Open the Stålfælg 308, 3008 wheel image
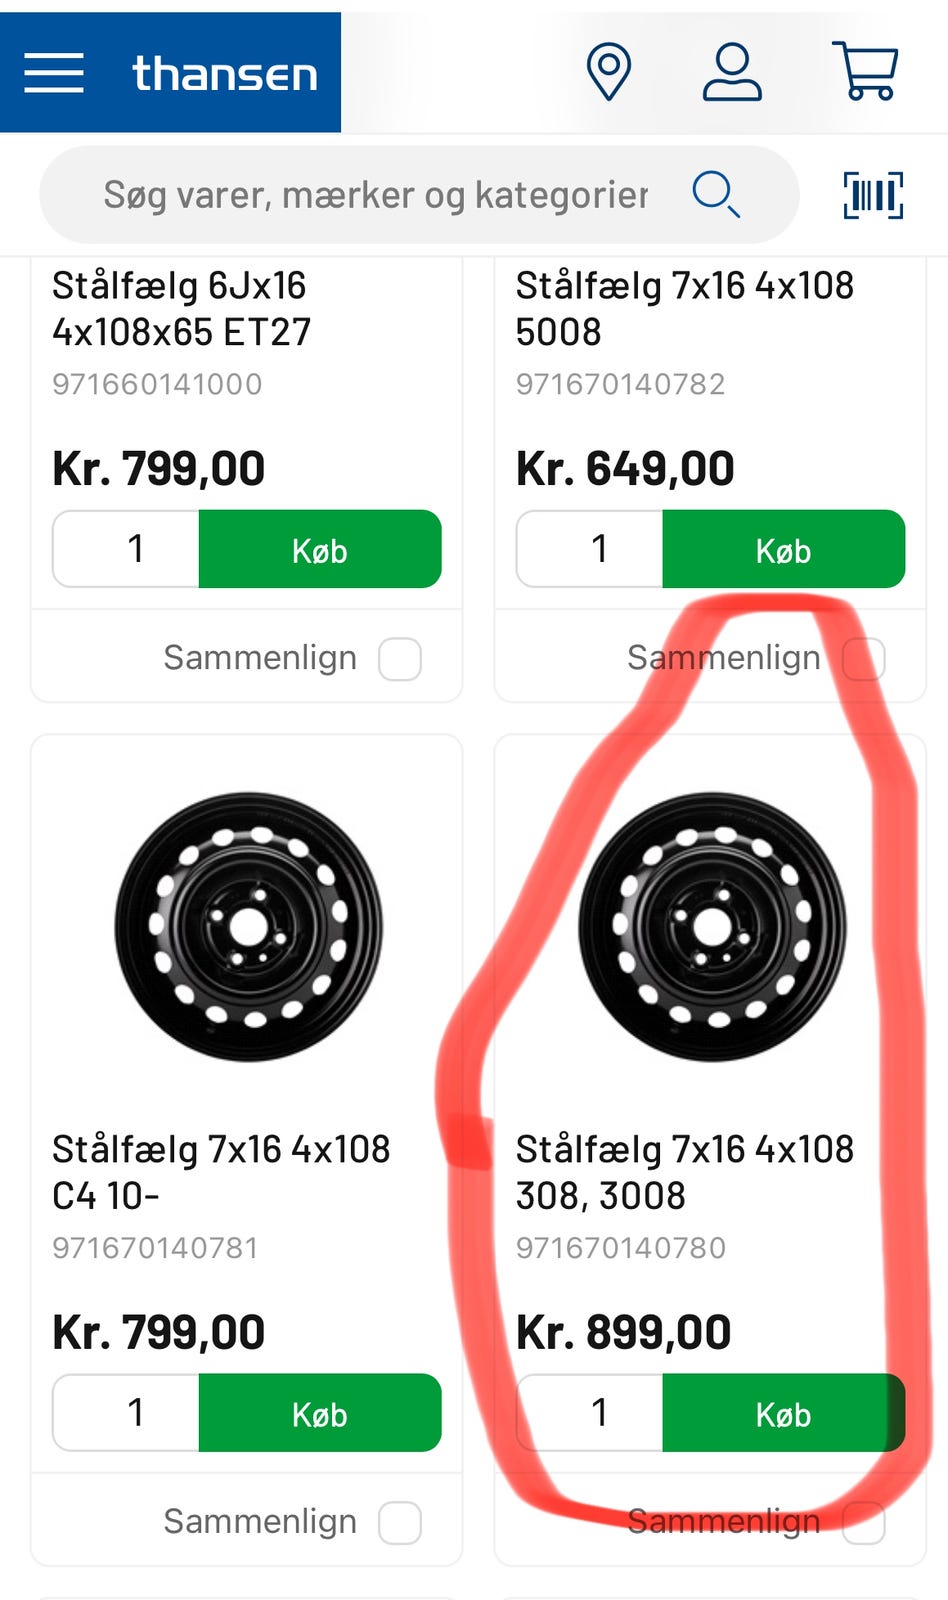Viewport: 948px width, 1600px height. [x=712, y=927]
